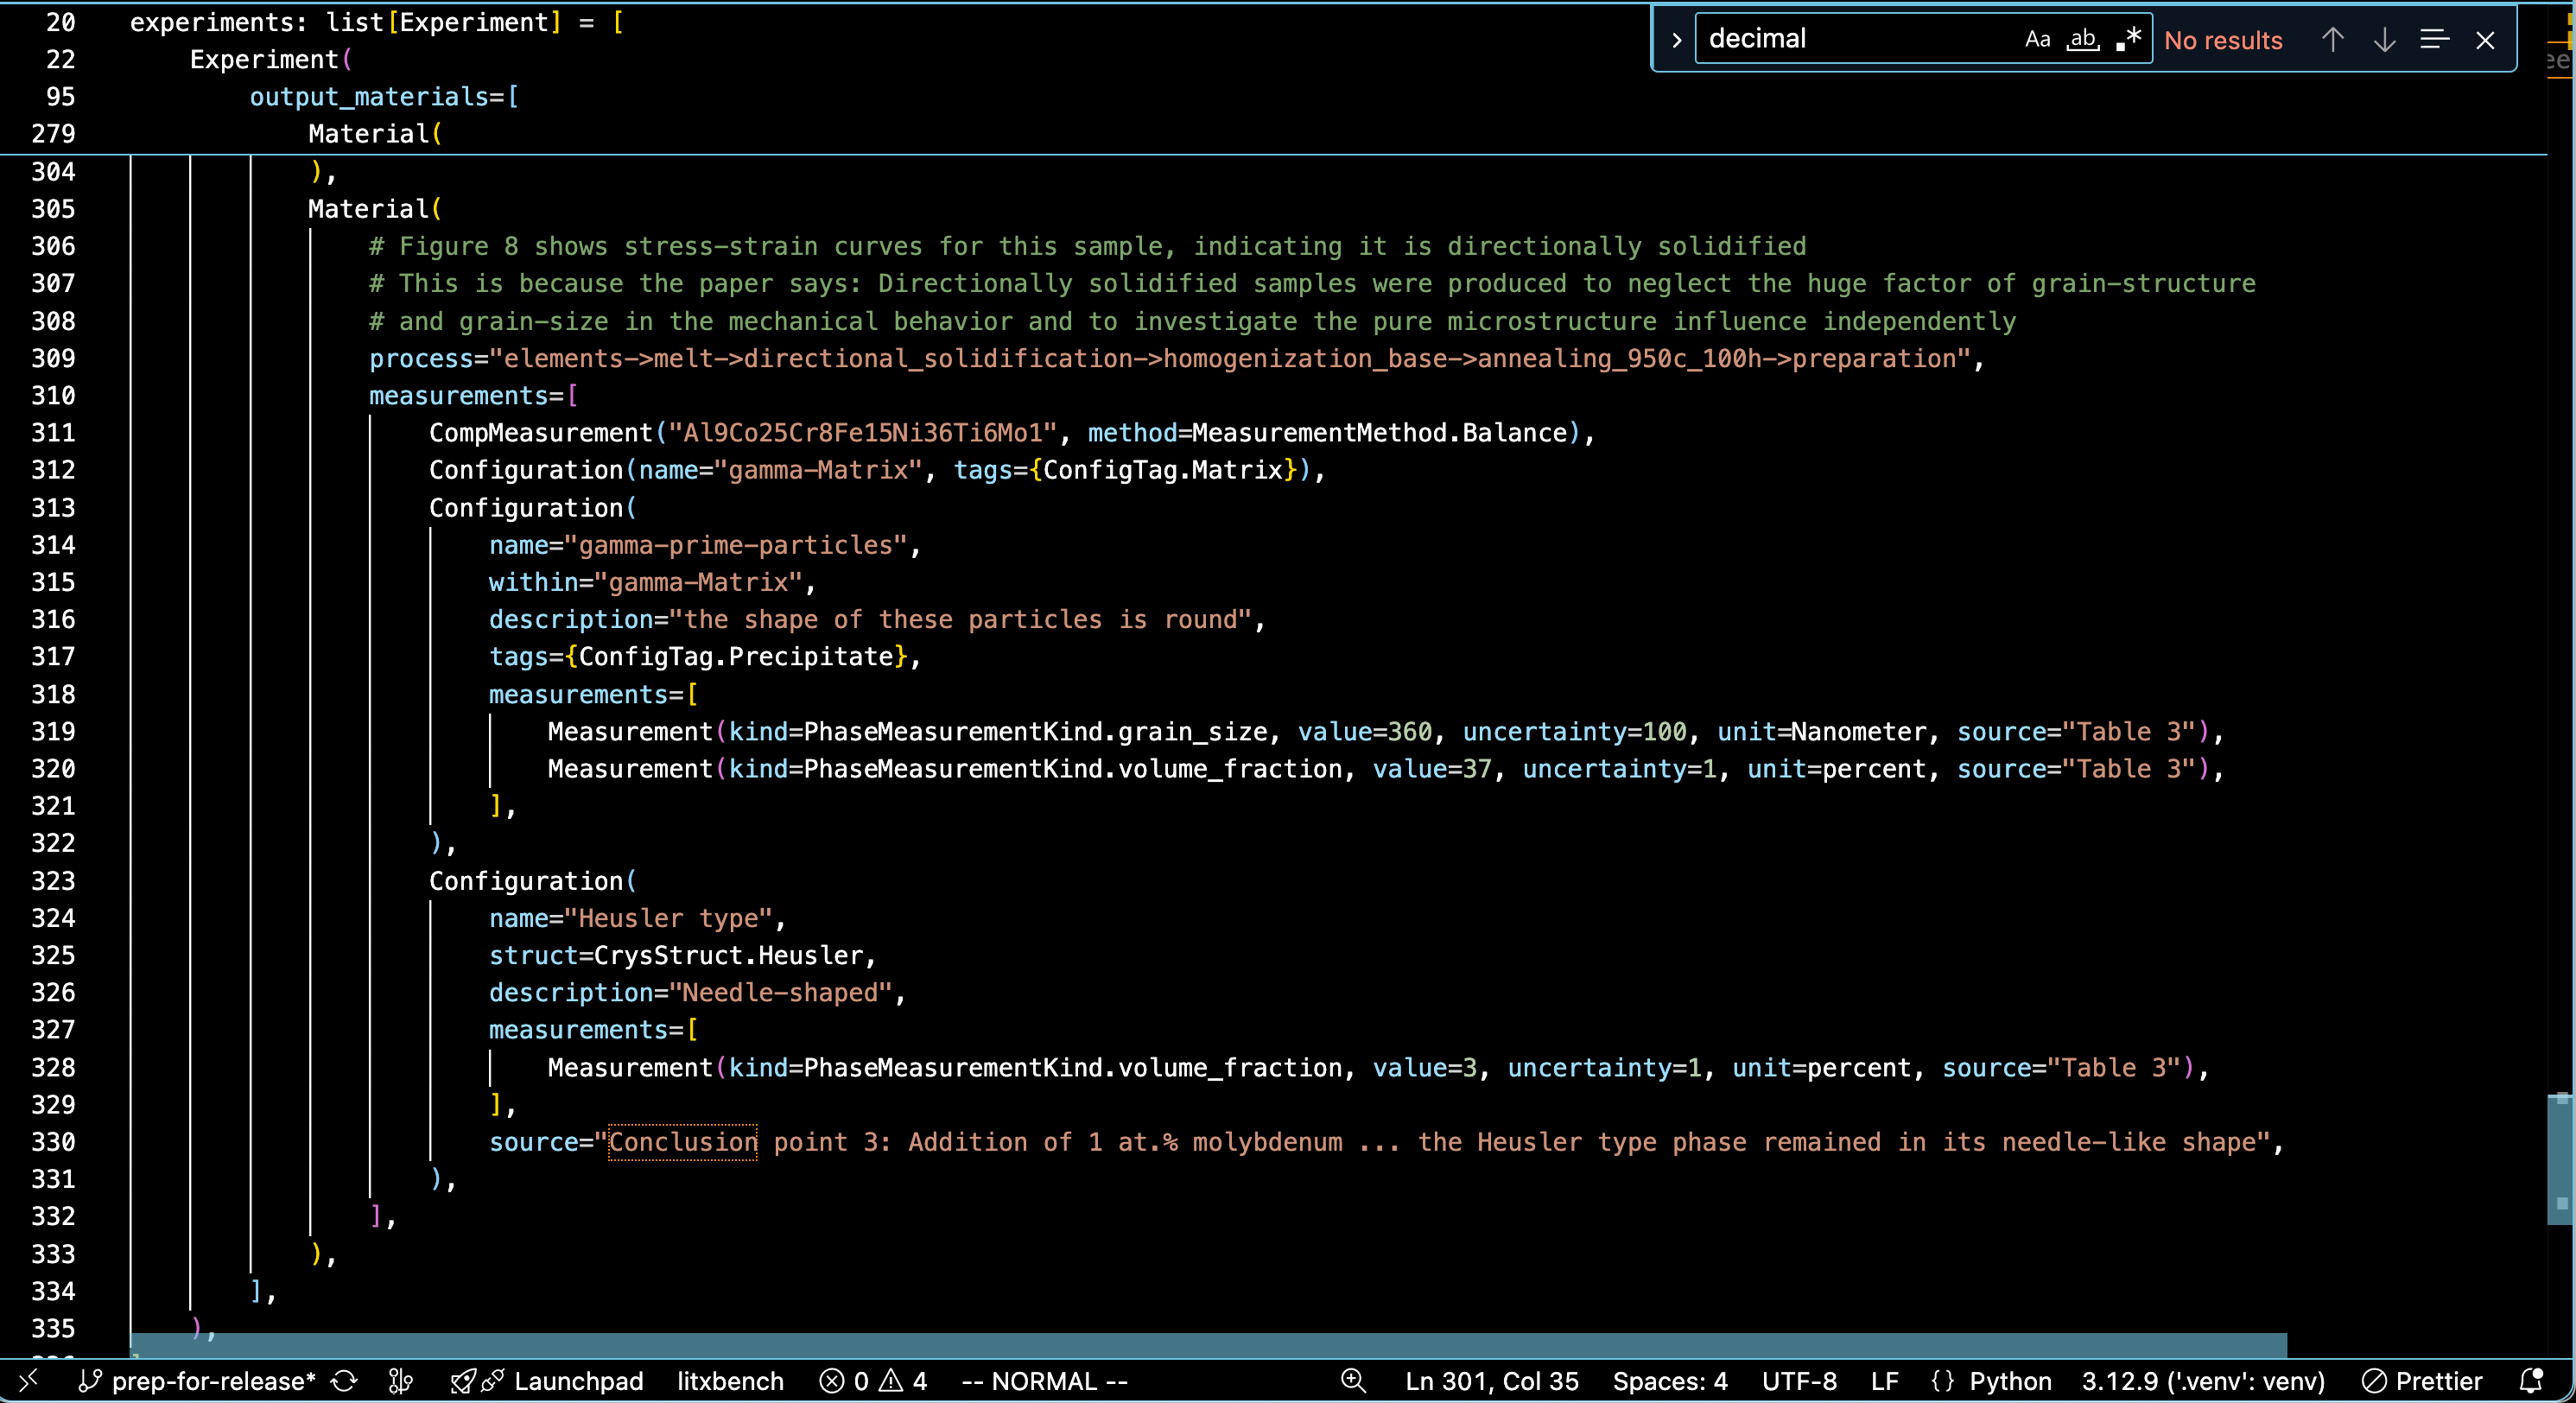
Task: Click 'Needle-shaped' description string
Action: tap(780, 992)
